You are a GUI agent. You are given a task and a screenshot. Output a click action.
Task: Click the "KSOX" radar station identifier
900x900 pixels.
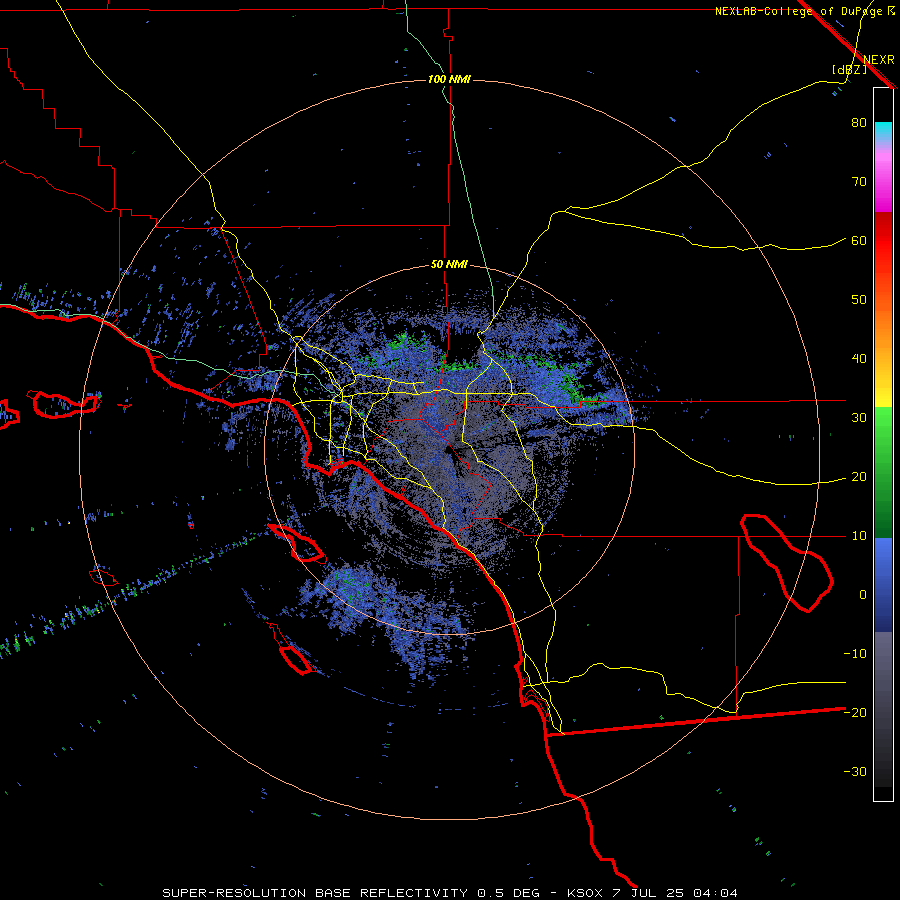pos(586,893)
